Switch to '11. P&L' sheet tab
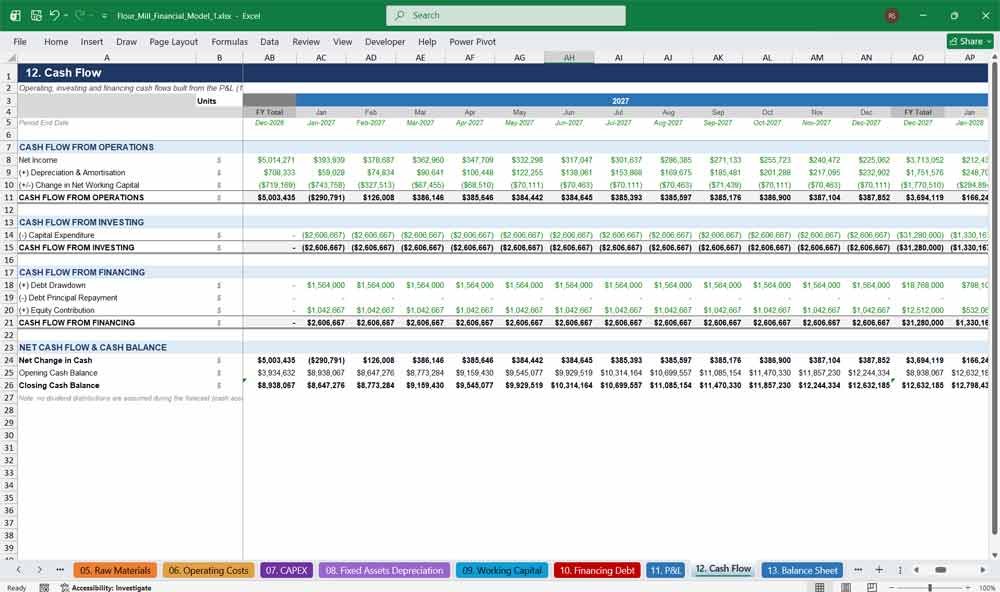The height and width of the screenshot is (592, 1000). click(x=666, y=570)
